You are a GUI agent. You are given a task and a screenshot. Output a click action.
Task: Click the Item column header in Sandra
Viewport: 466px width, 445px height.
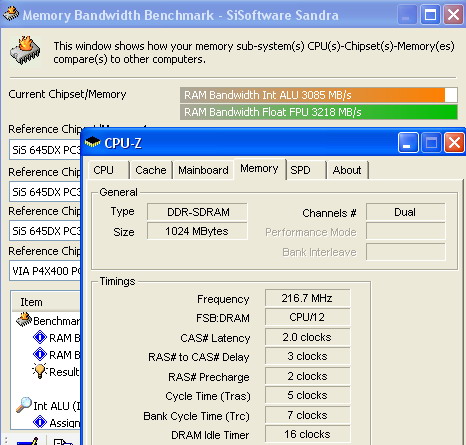[46, 302]
